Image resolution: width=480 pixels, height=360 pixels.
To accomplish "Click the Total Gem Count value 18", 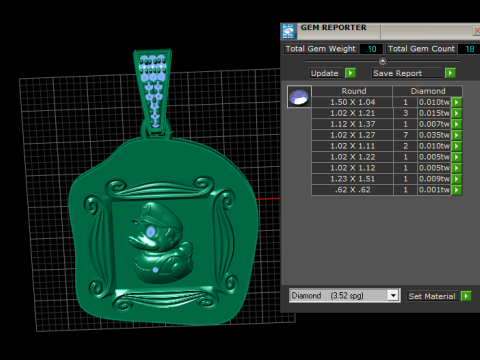I will pos(469,49).
